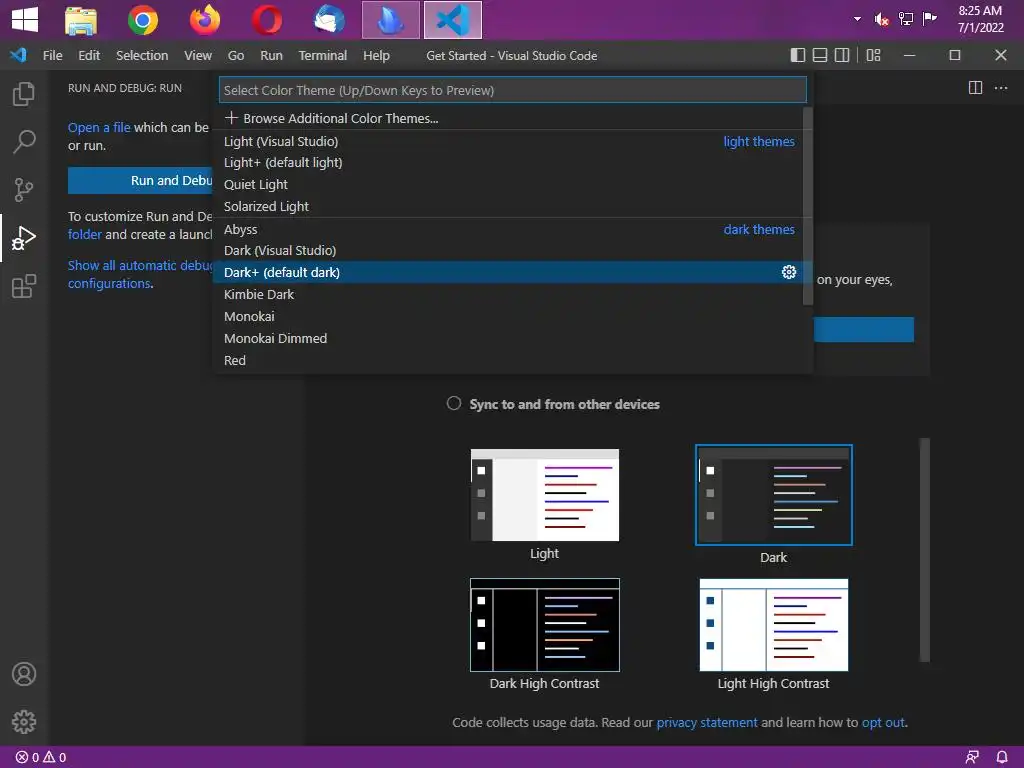
Task: Select Monokai Dimmed theme
Action: [x=510, y=338]
